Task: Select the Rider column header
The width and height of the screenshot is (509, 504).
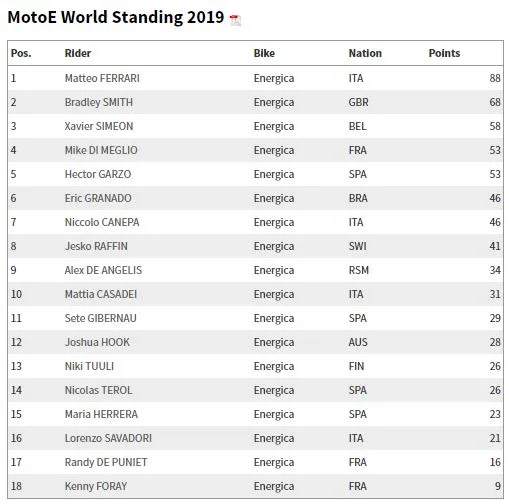Action: pyautogui.click(x=78, y=53)
